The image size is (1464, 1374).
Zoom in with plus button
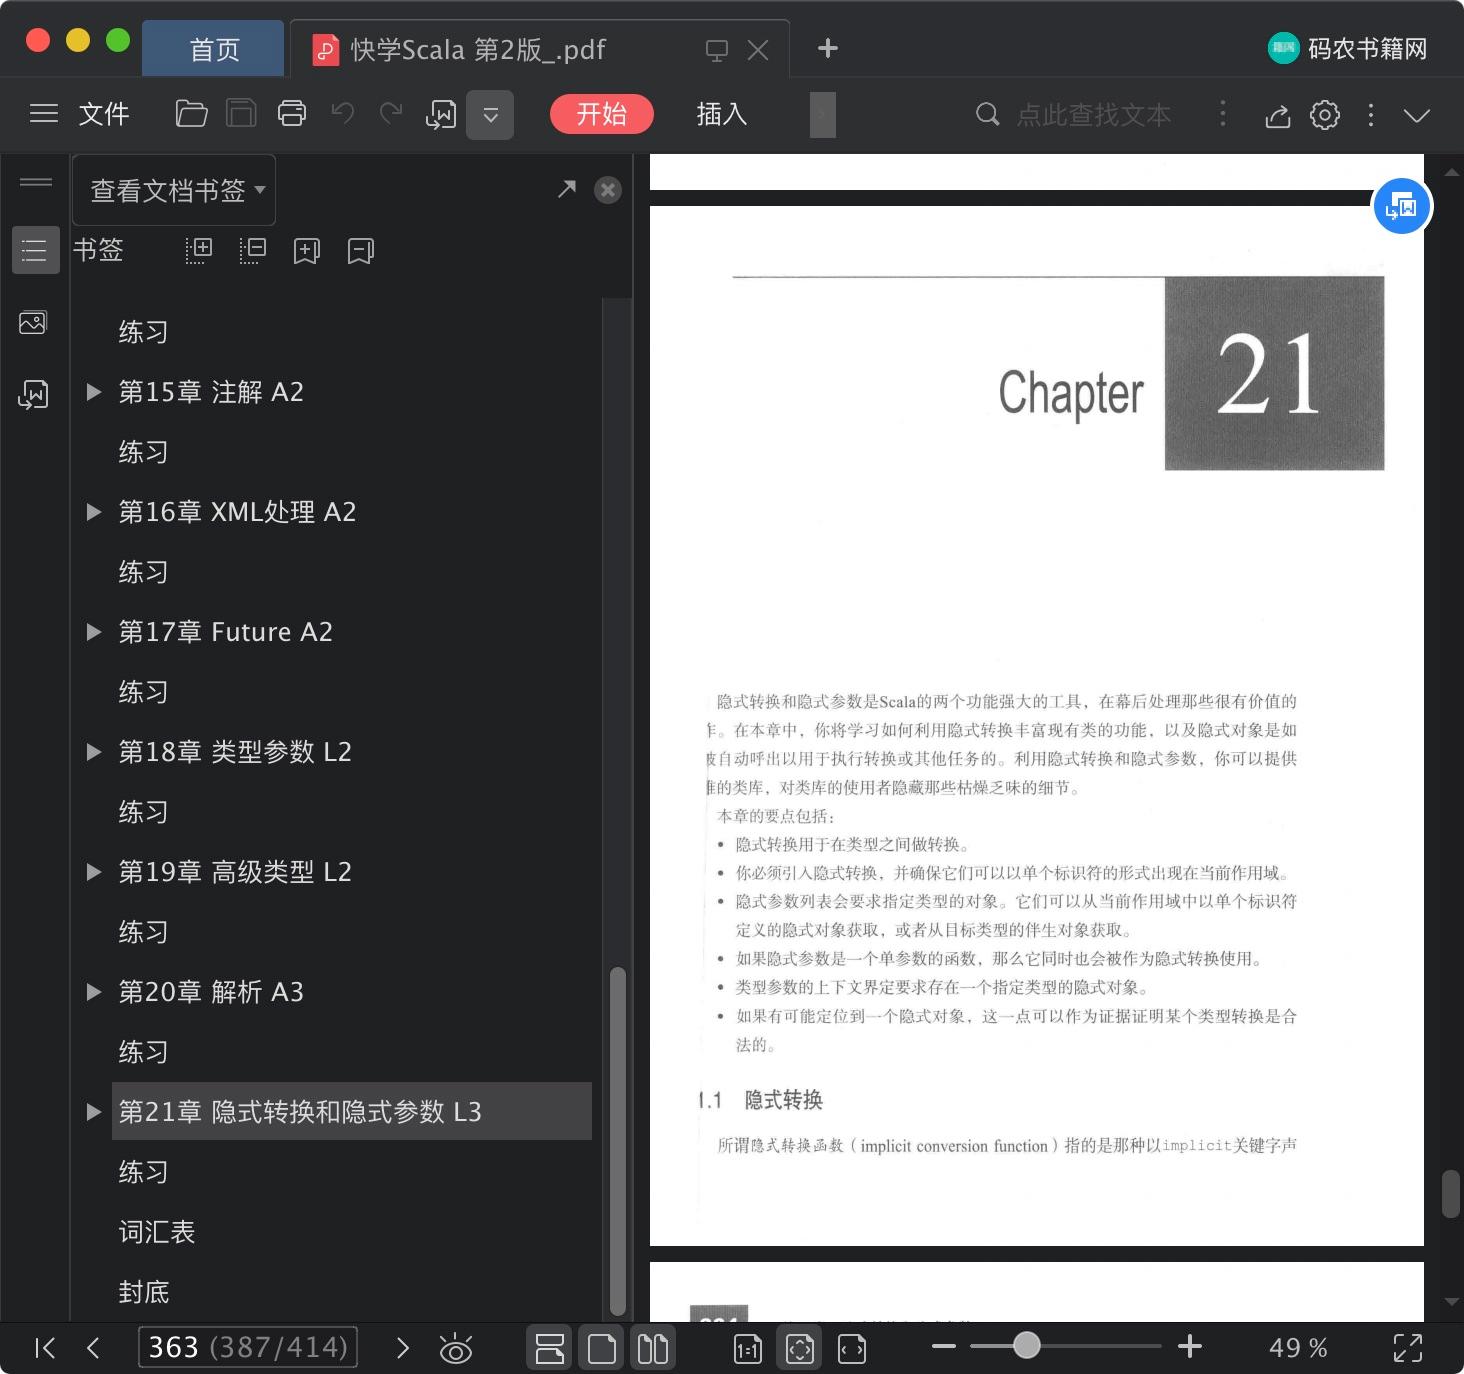(1190, 1347)
